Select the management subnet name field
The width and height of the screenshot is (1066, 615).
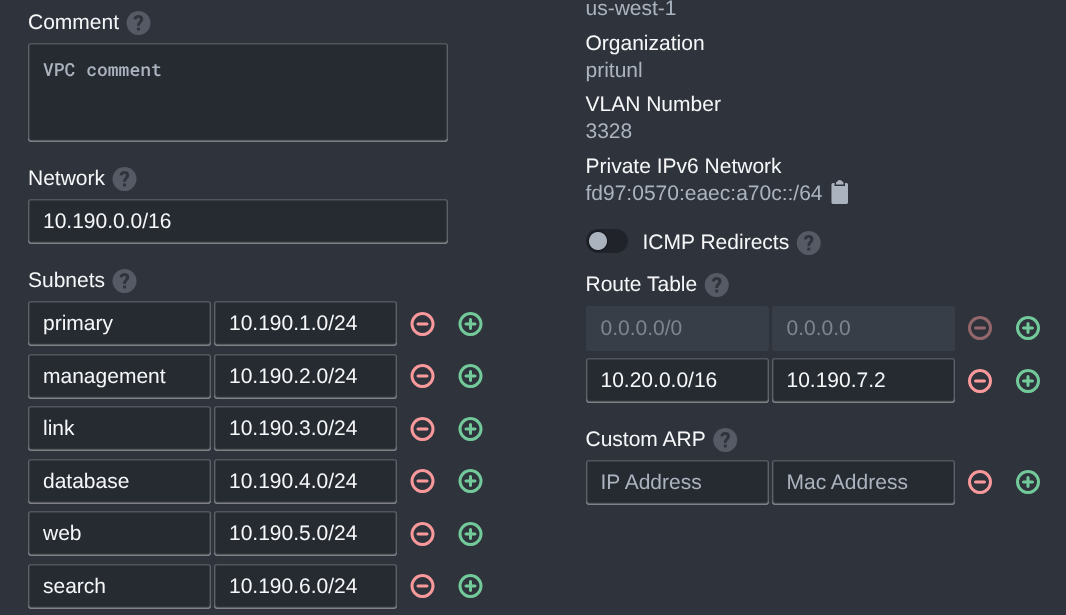pyautogui.click(x=118, y=376)
